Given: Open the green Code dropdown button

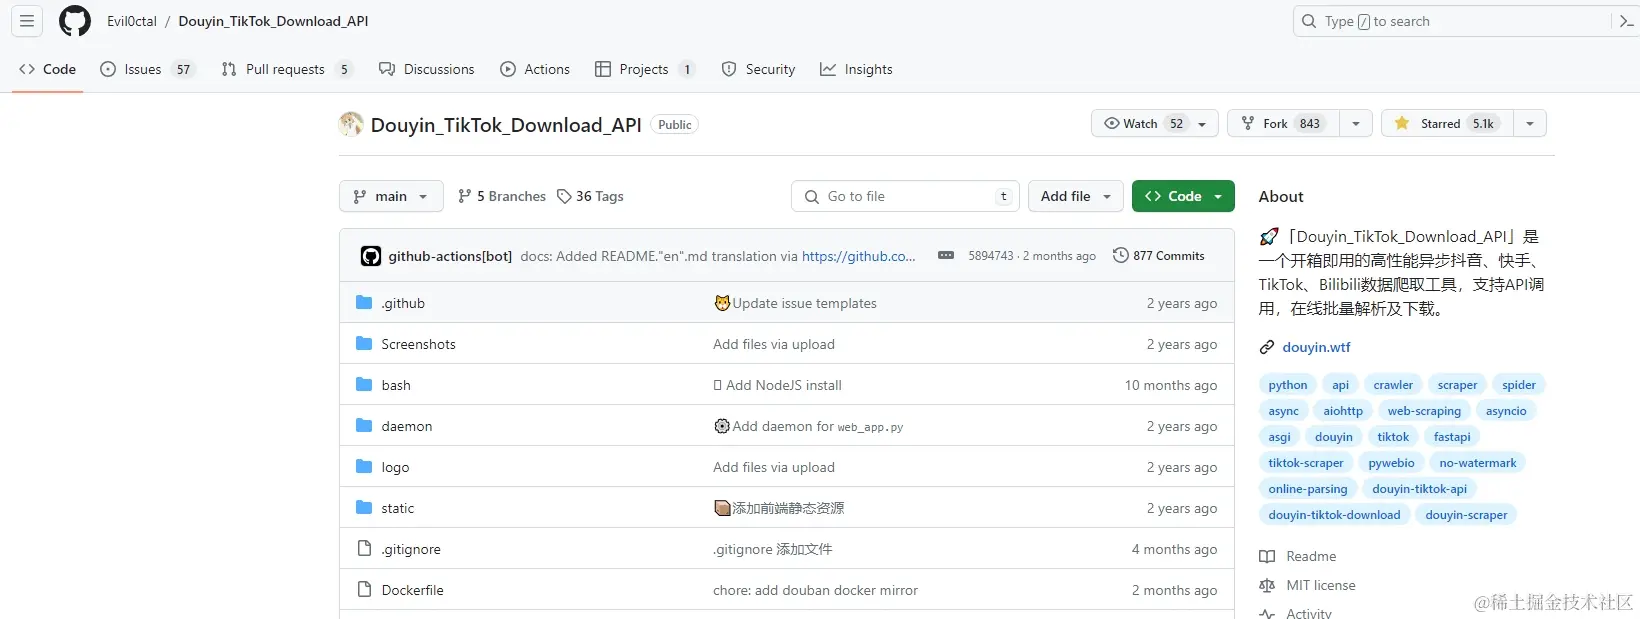Looking at the screenshot, I should (1183, 196).
